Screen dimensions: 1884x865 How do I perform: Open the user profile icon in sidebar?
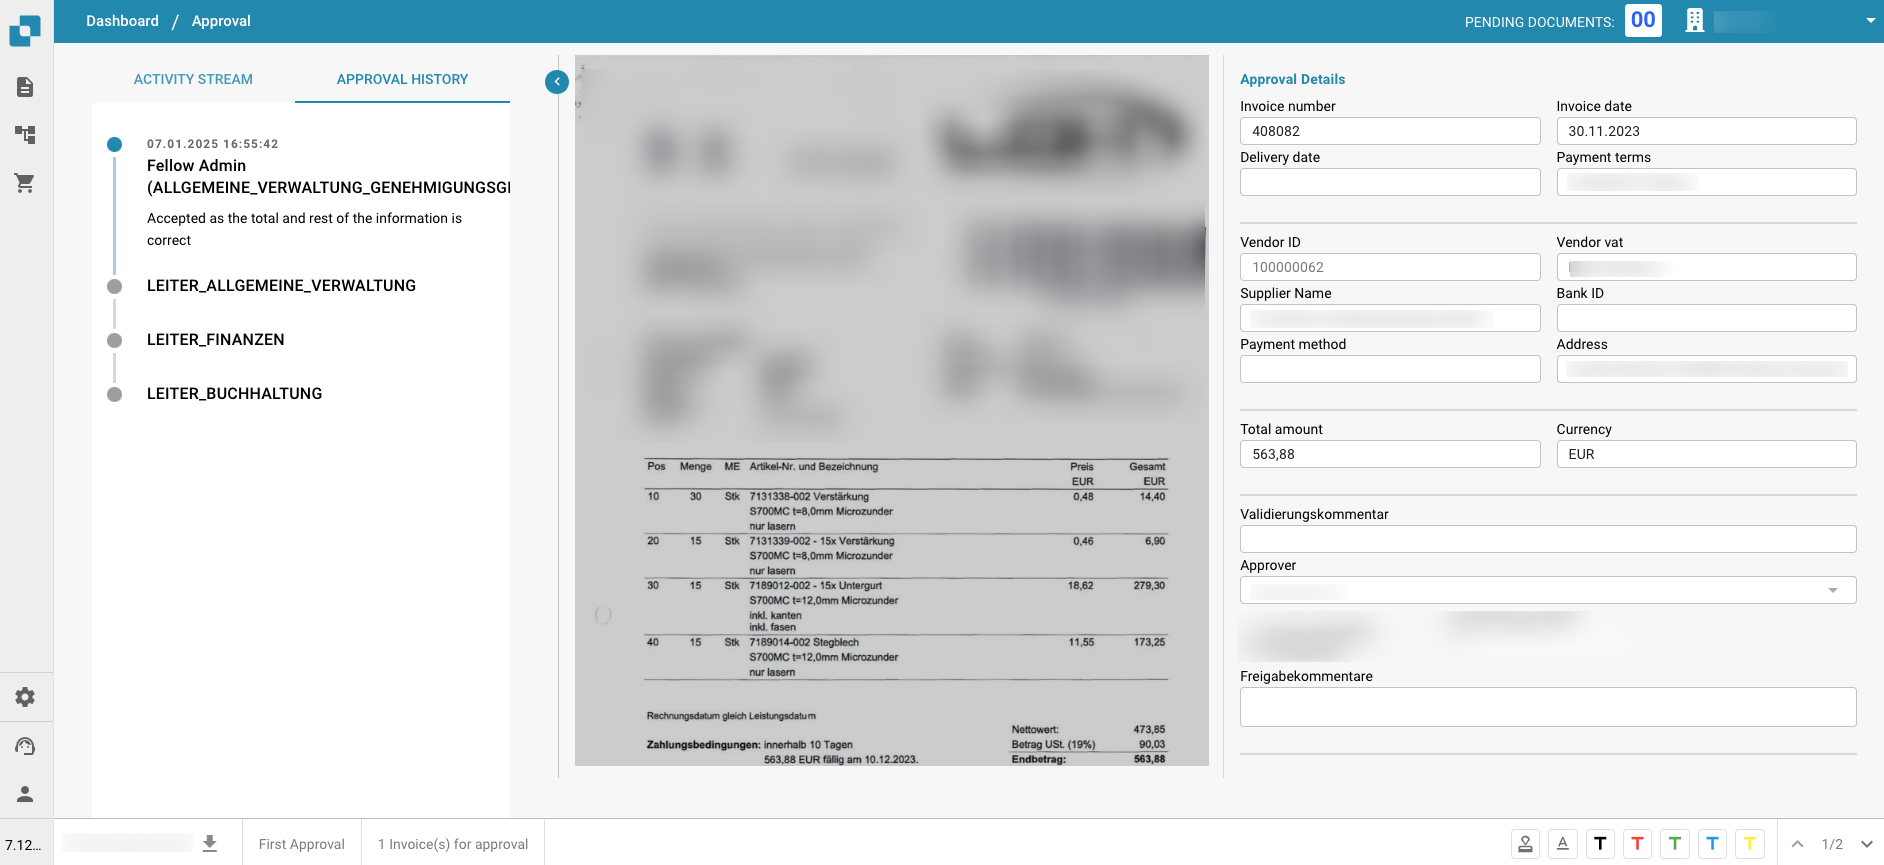click(x=25, y=794)
